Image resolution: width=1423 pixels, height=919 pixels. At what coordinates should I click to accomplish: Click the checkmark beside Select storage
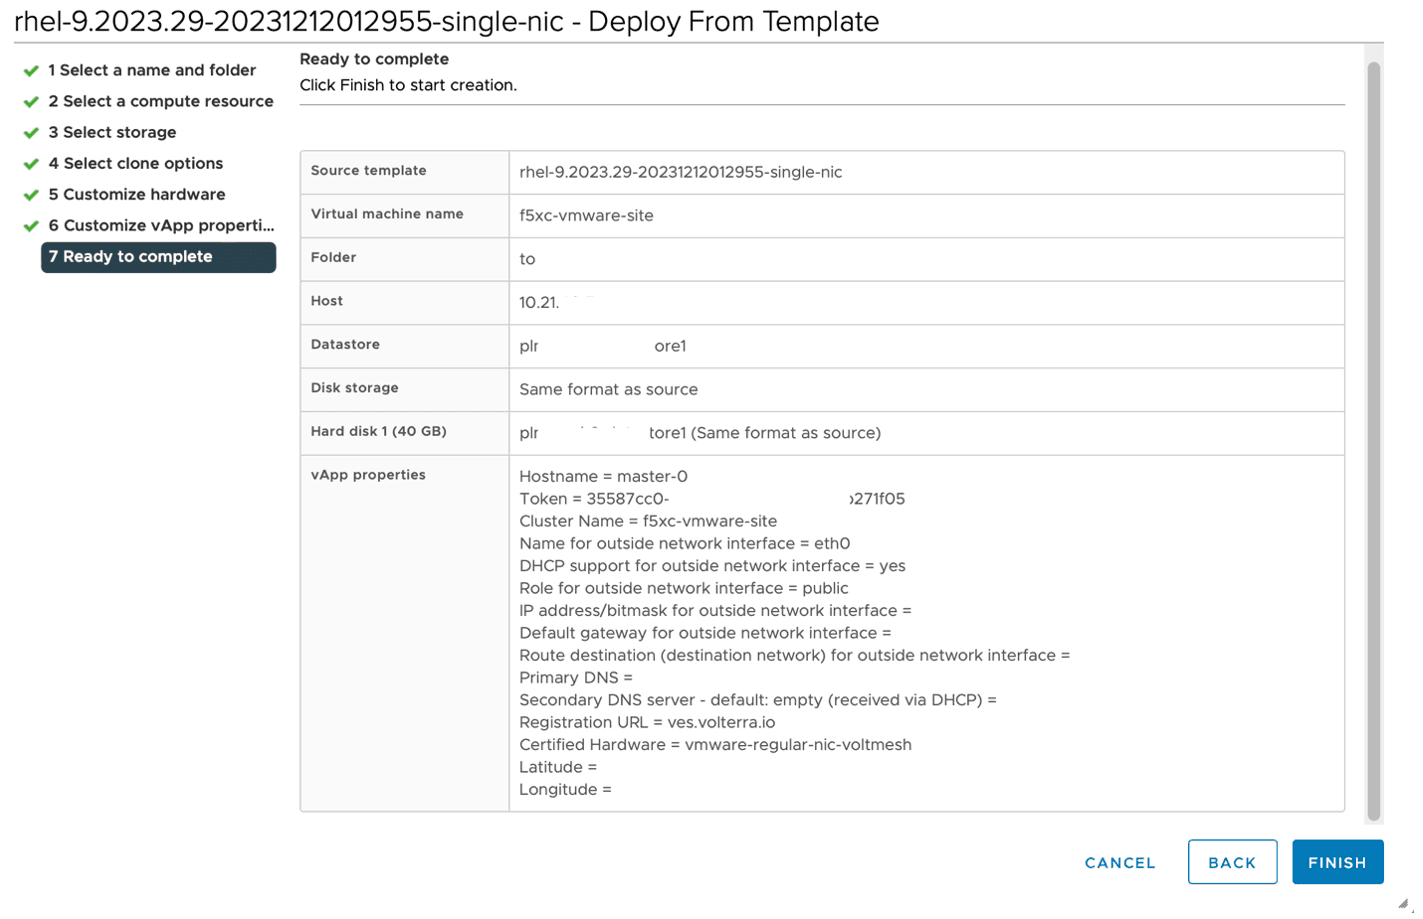[x=31, y=133]
